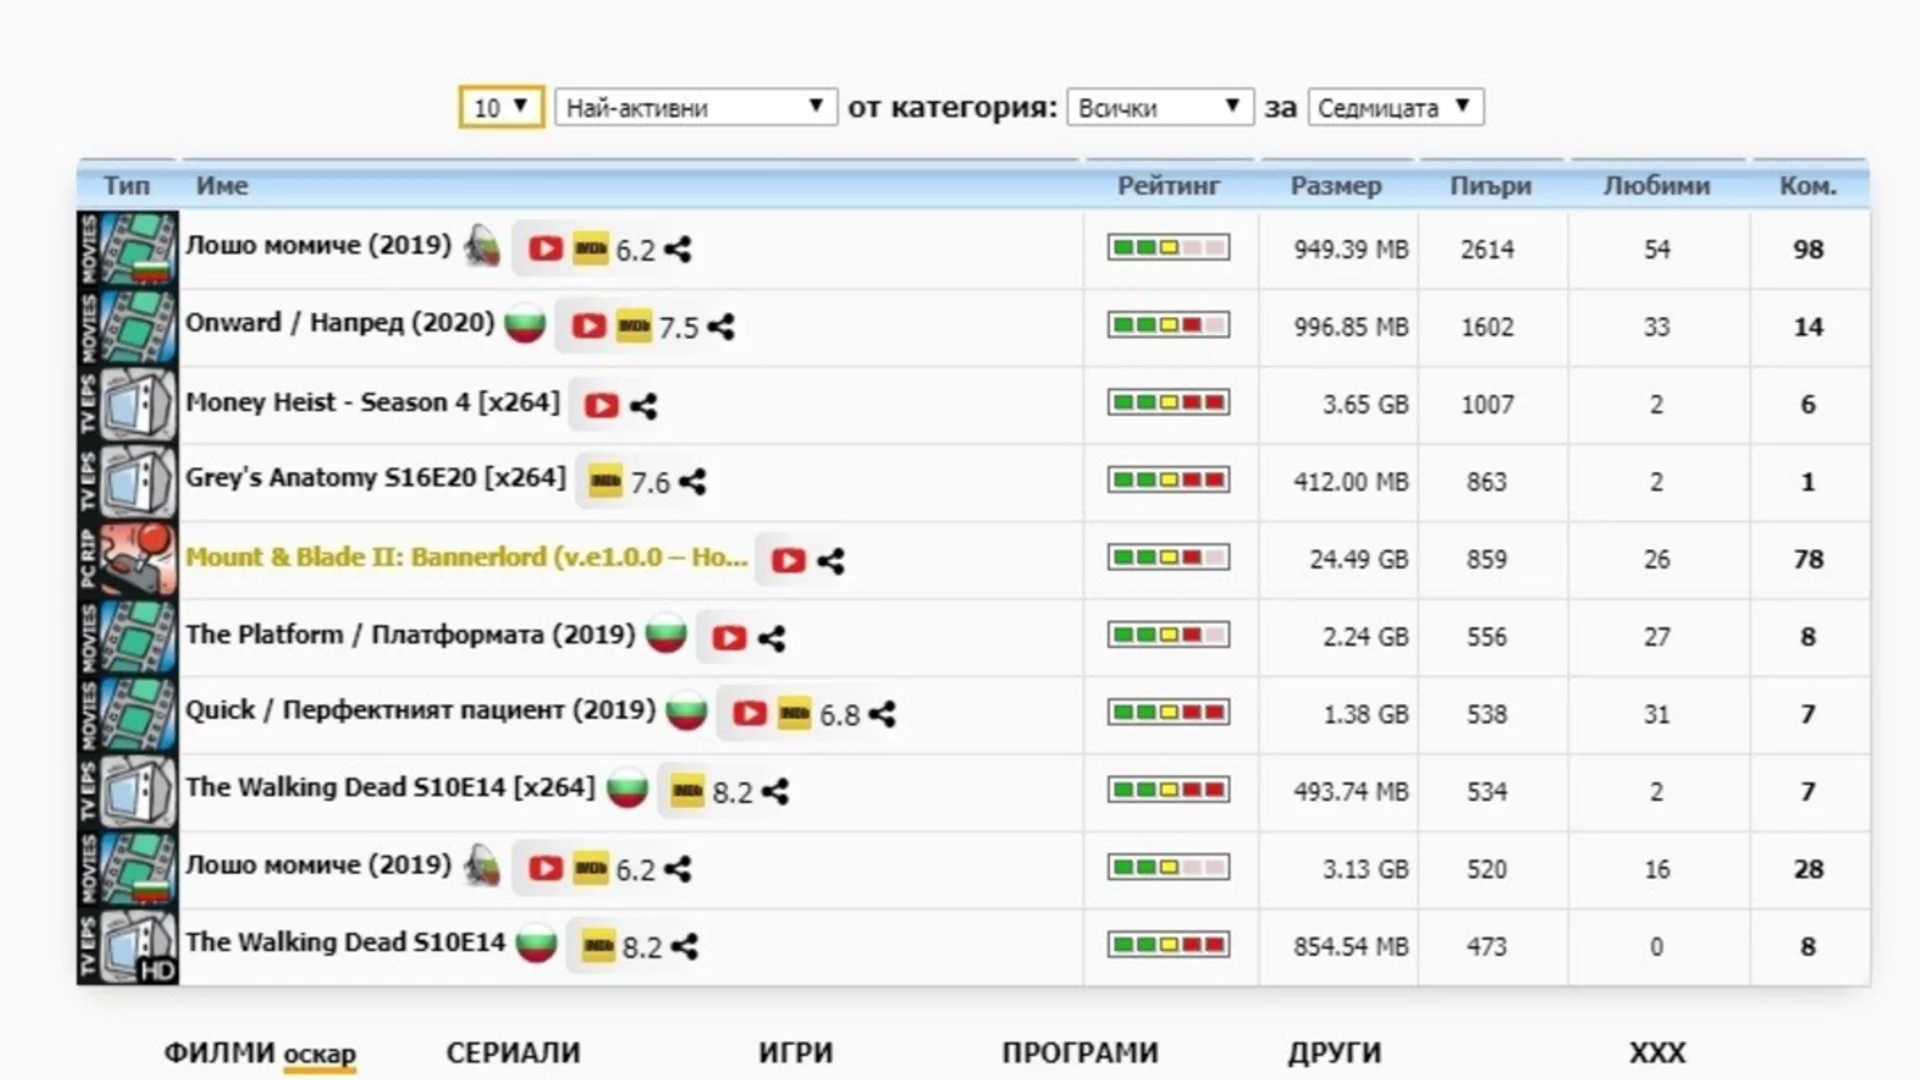Screen dimensions: 1920x1080
Task: Click the Movies category icon in the Onward row
Action: click(128, 327)
